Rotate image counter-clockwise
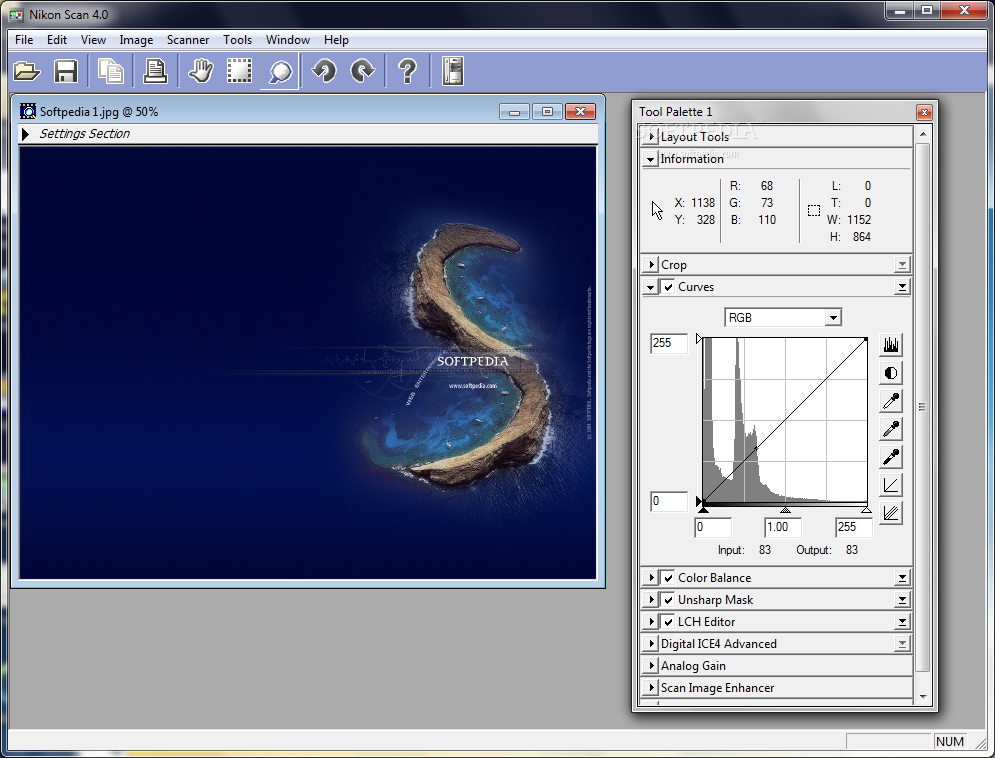 tap(324, 71)
